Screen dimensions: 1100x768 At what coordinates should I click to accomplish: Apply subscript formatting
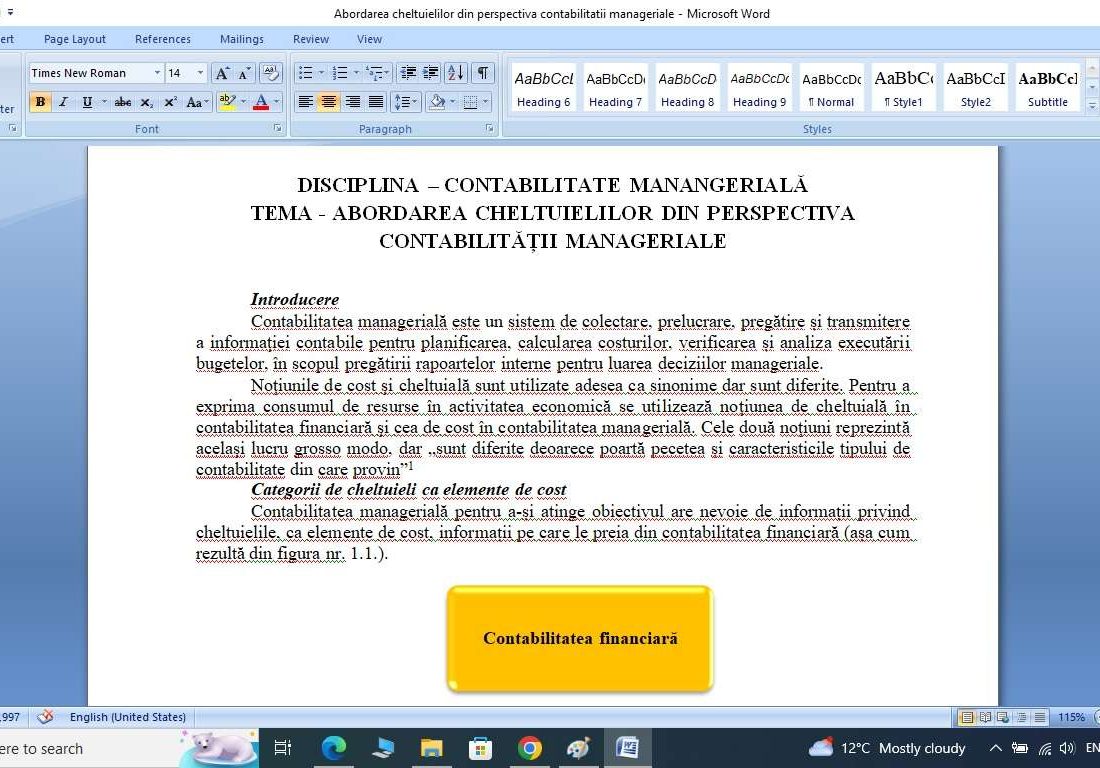coord(146,101)
